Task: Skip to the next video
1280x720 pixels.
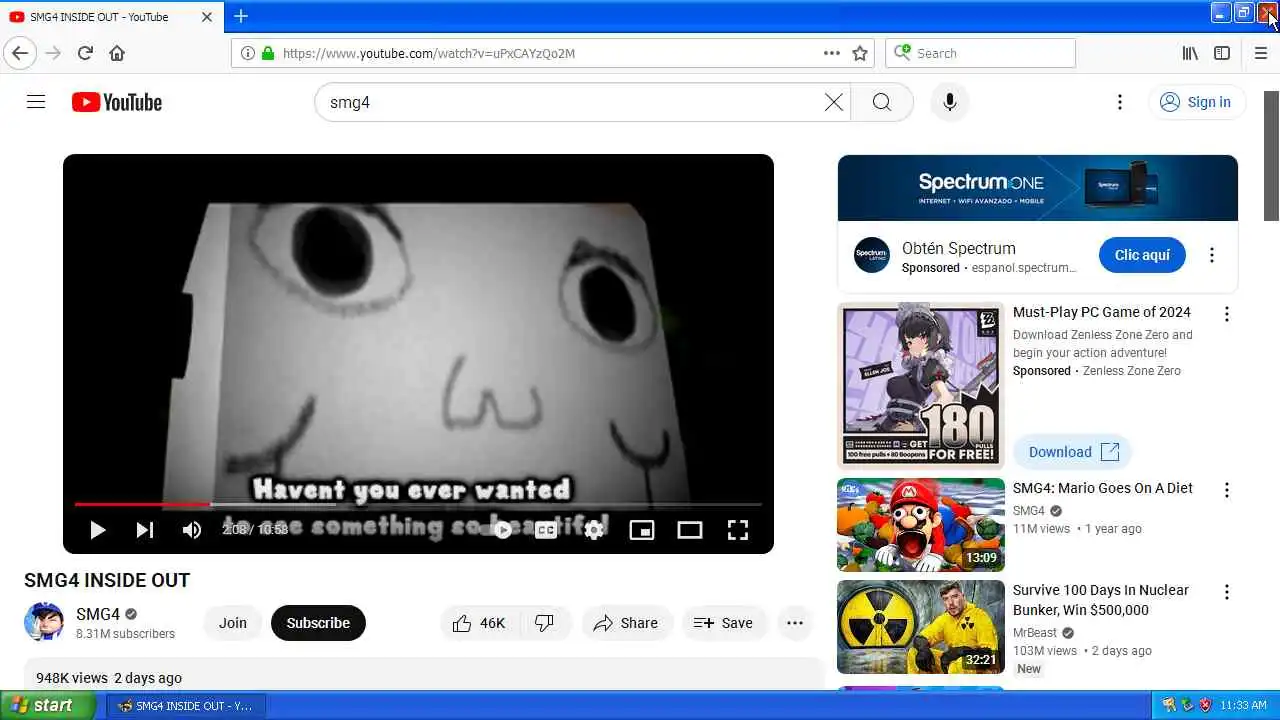Action: click(x=145, y=530)
